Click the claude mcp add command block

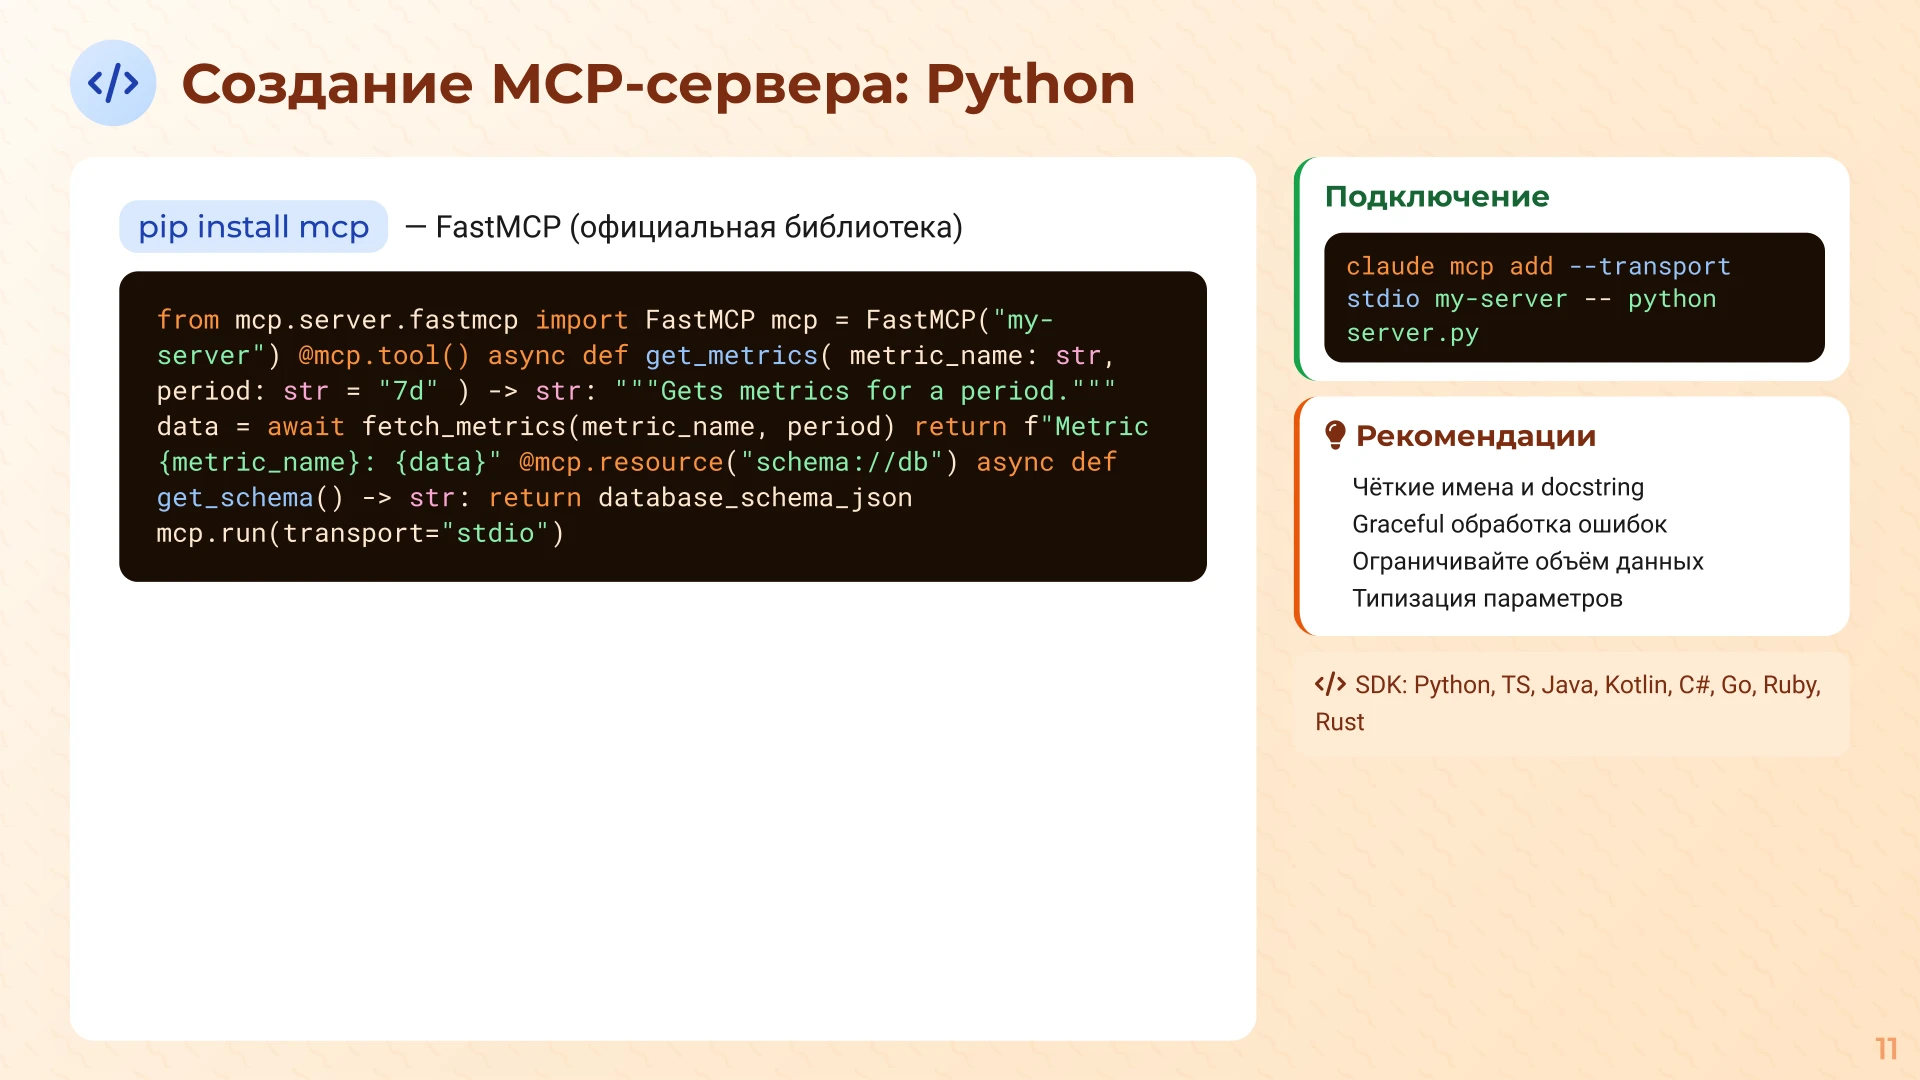(x=1573, y=298)
